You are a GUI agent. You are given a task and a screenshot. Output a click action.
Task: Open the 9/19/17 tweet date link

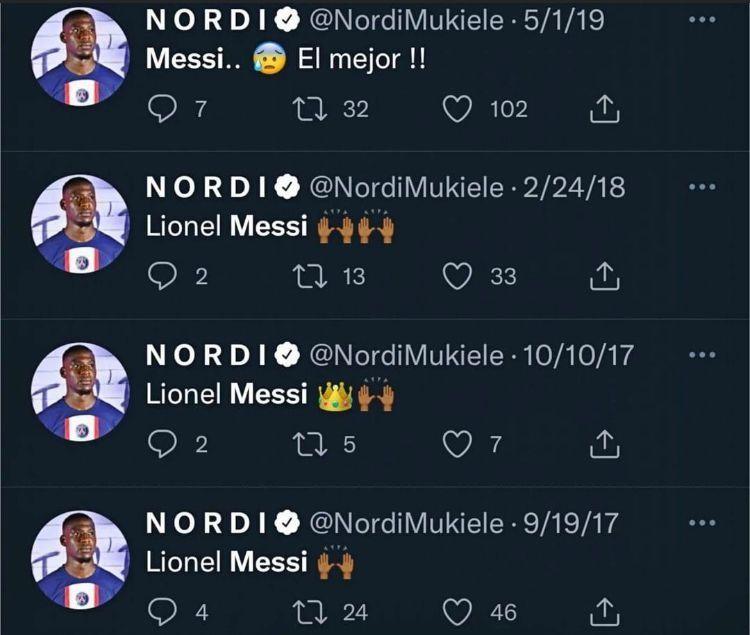[572, 522]
